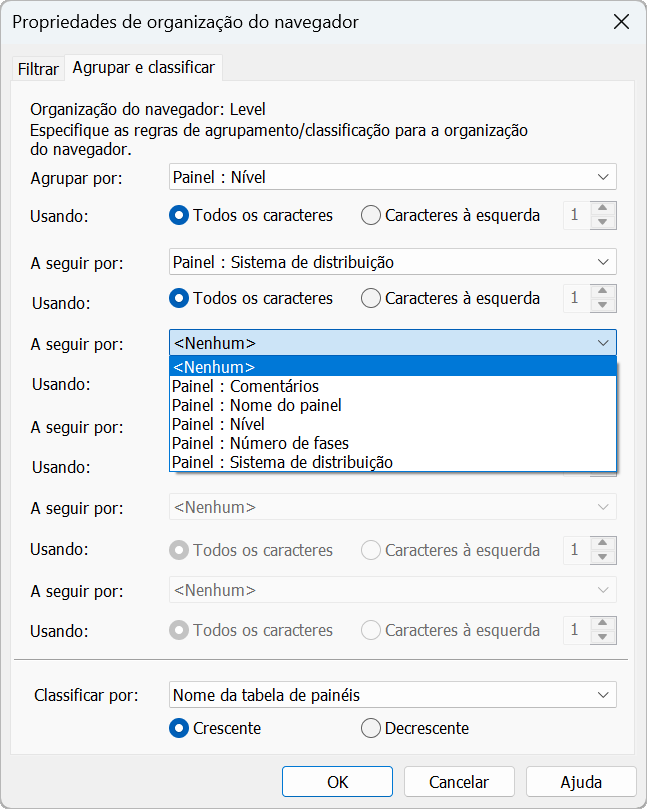Switch to the Filtrar tab

[38, 69]
